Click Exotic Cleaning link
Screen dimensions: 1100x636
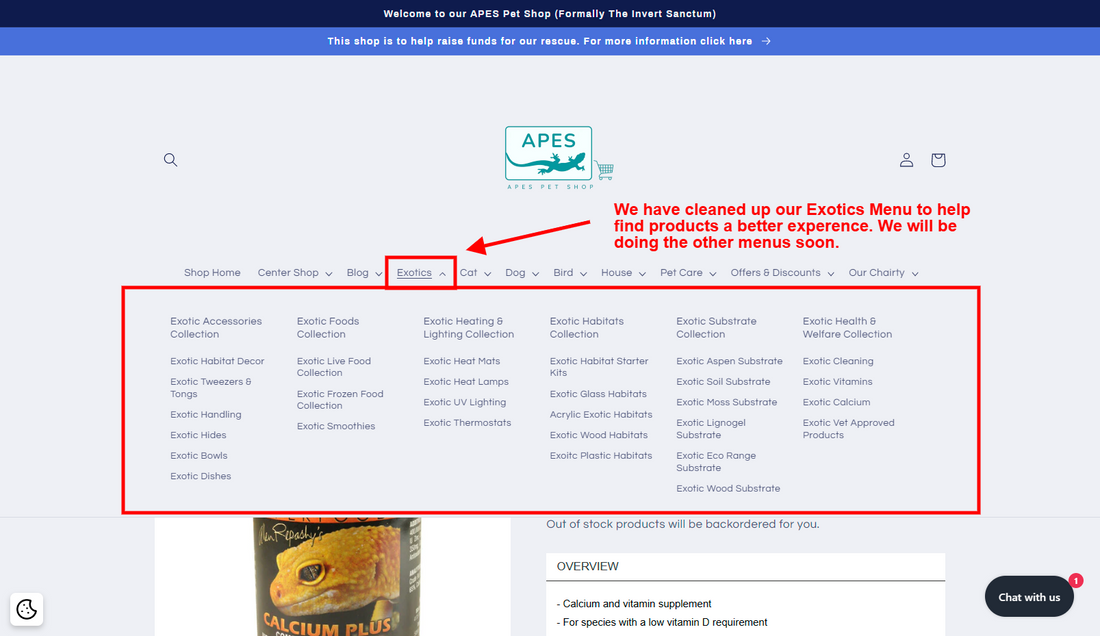838,361
